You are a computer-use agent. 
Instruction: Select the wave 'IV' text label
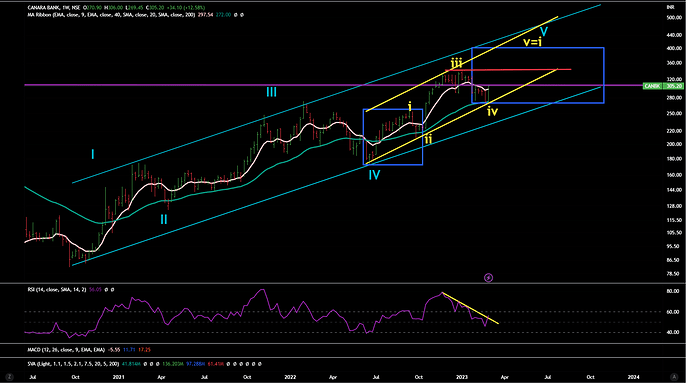pyautogui.click(x=374, y=175)
